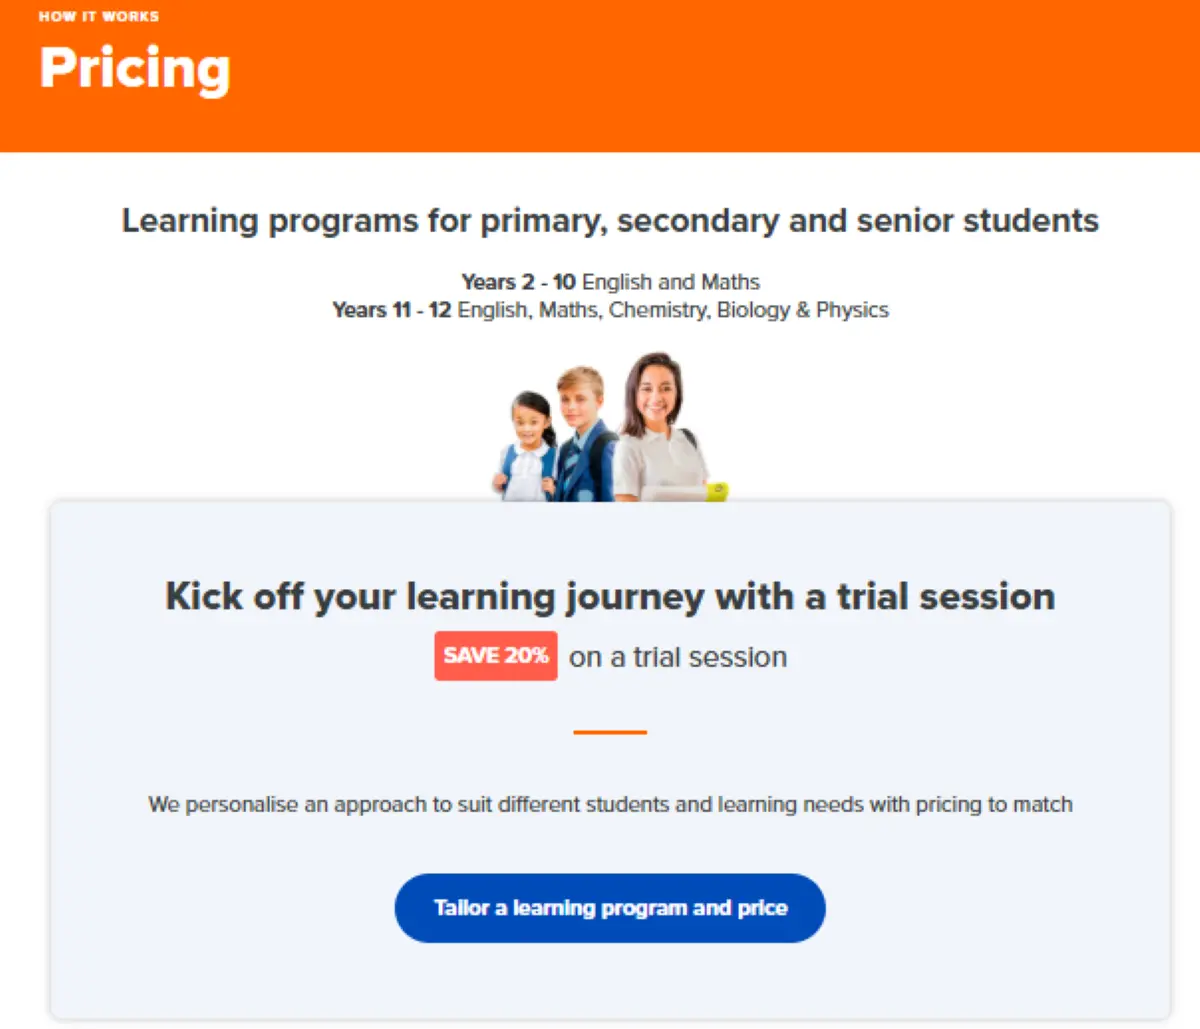Image resolution: width=1200 pixels, height=1029 pixels.
Task: Click the English and Maths subjects text
Action: coord(671,282)
